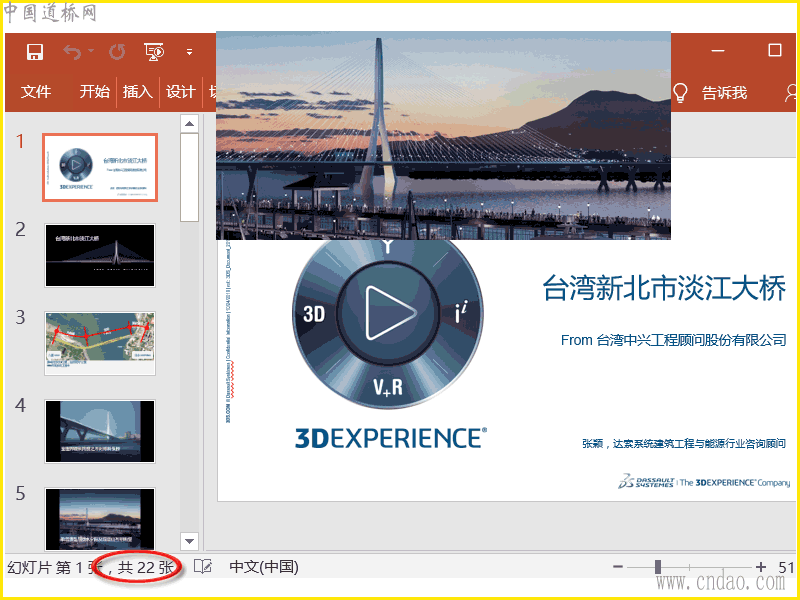The height and width of the screenshot is (600, 800).
Task: Switch to the 设计 ribbon tab
Action: [x=181, y=92]
